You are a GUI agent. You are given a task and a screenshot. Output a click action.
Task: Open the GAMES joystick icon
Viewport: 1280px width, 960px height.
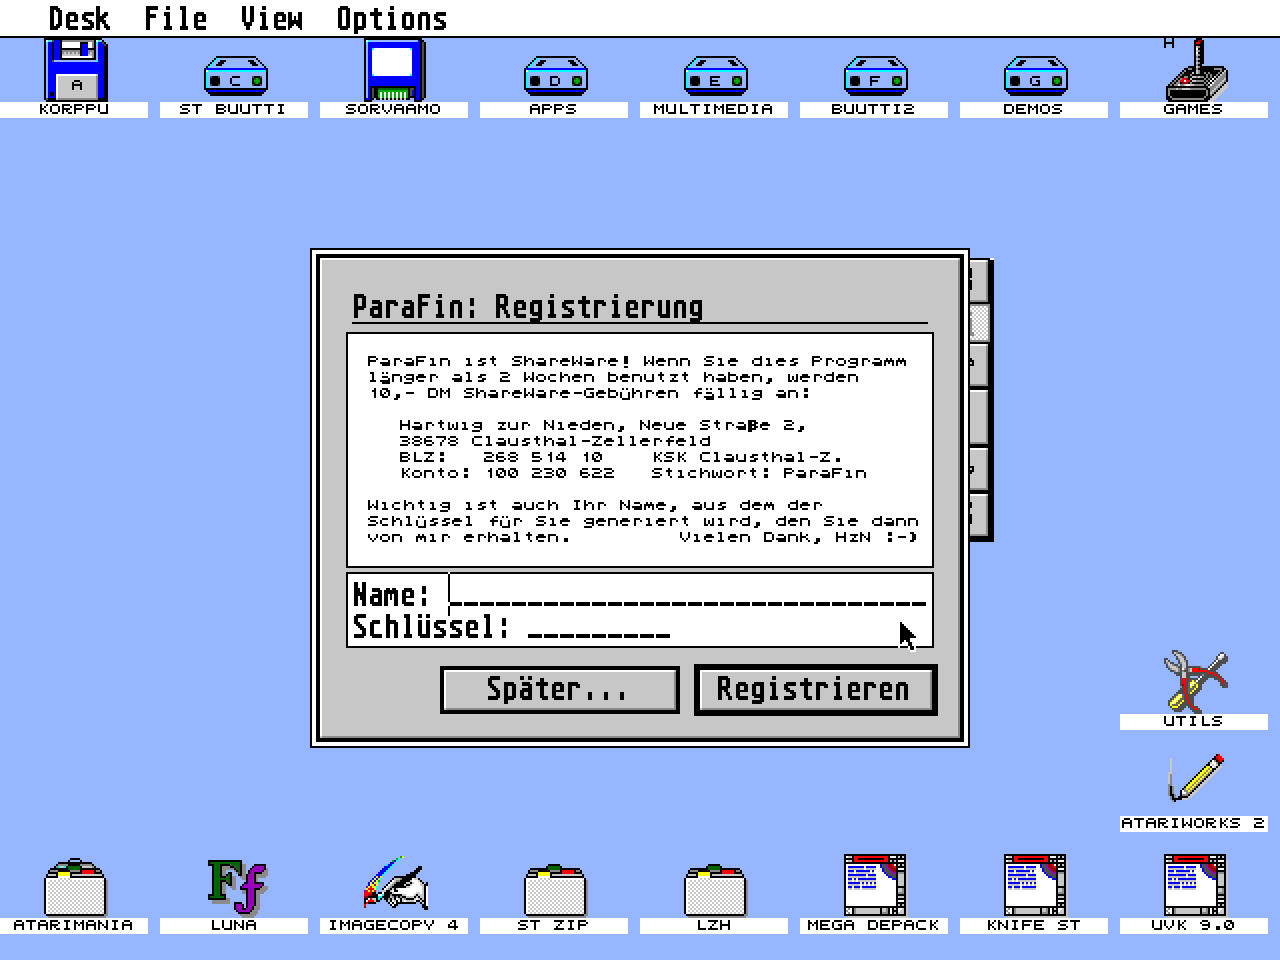pos(1195,72)
